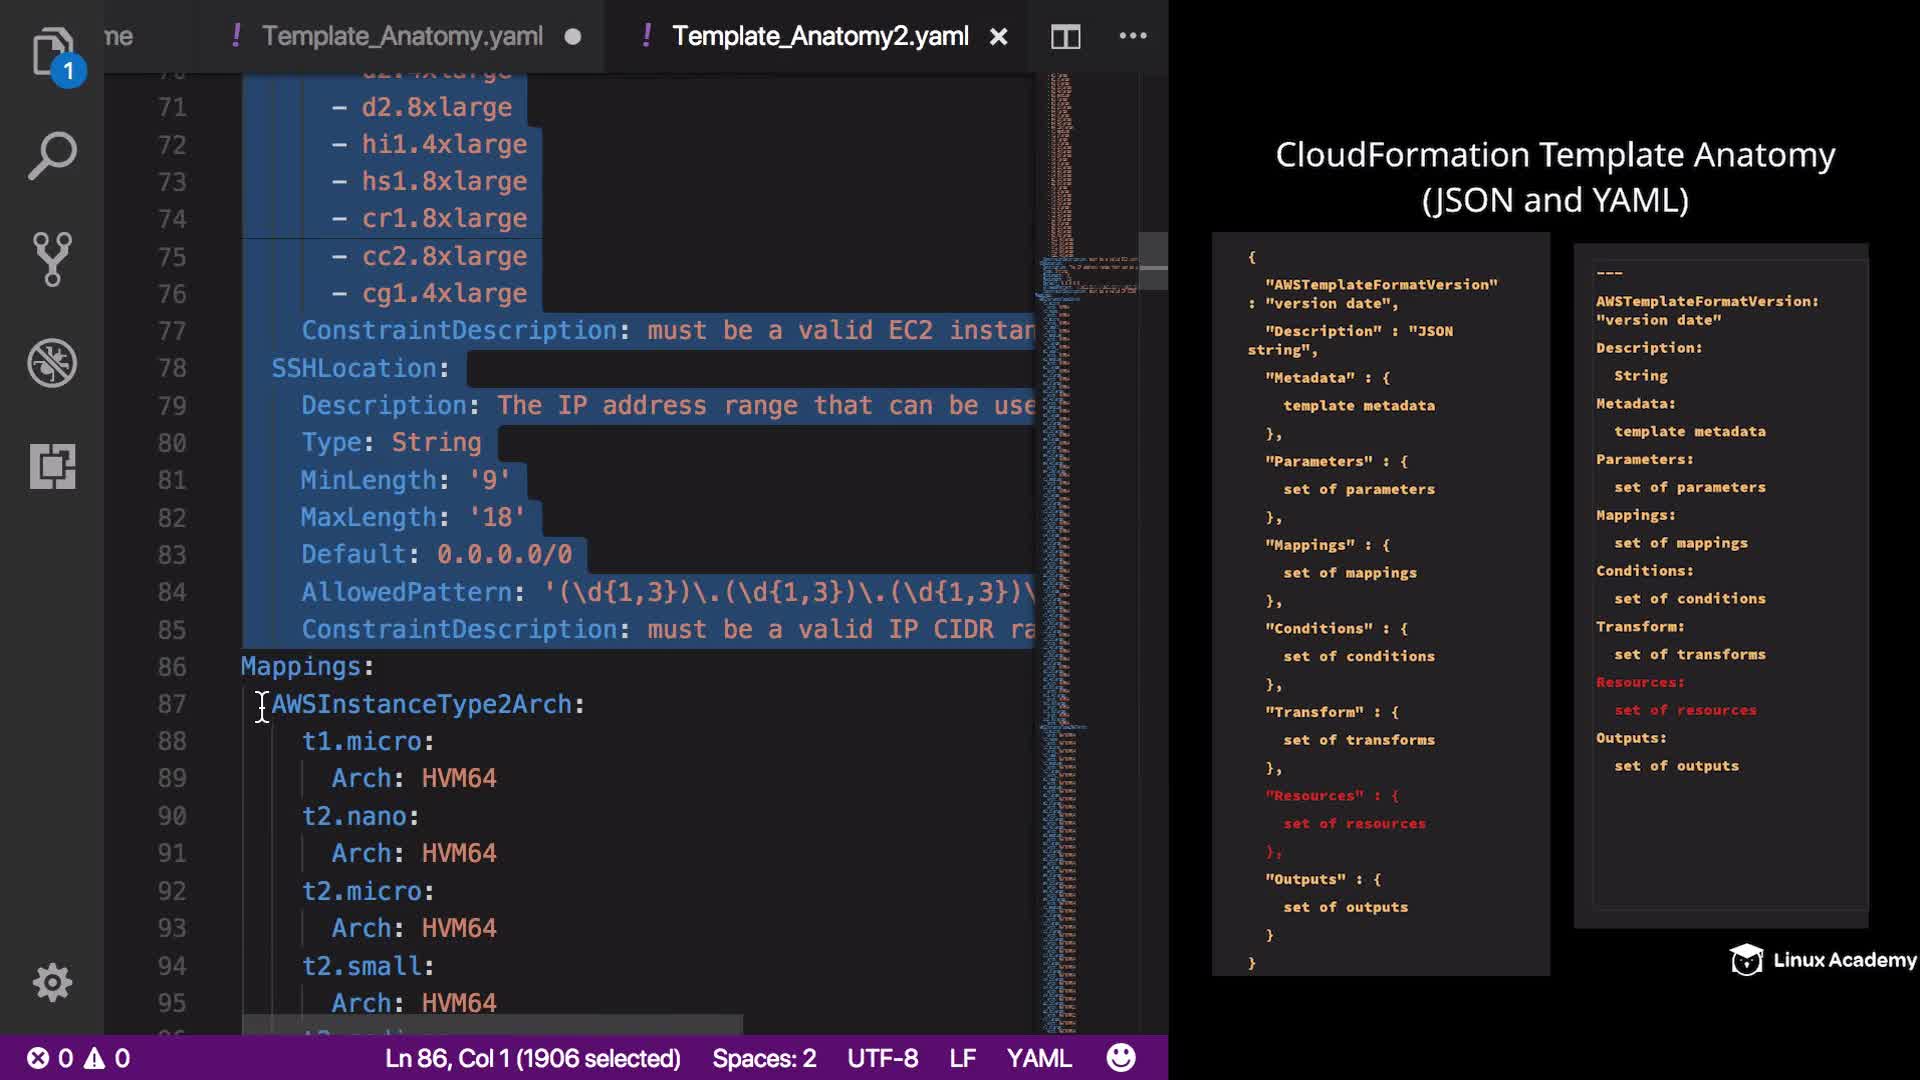The width and height of the screenshot is (1920, 1080).
Task: Switch to the Template_Anatomy.yaml tab
Action: point(402,37)
